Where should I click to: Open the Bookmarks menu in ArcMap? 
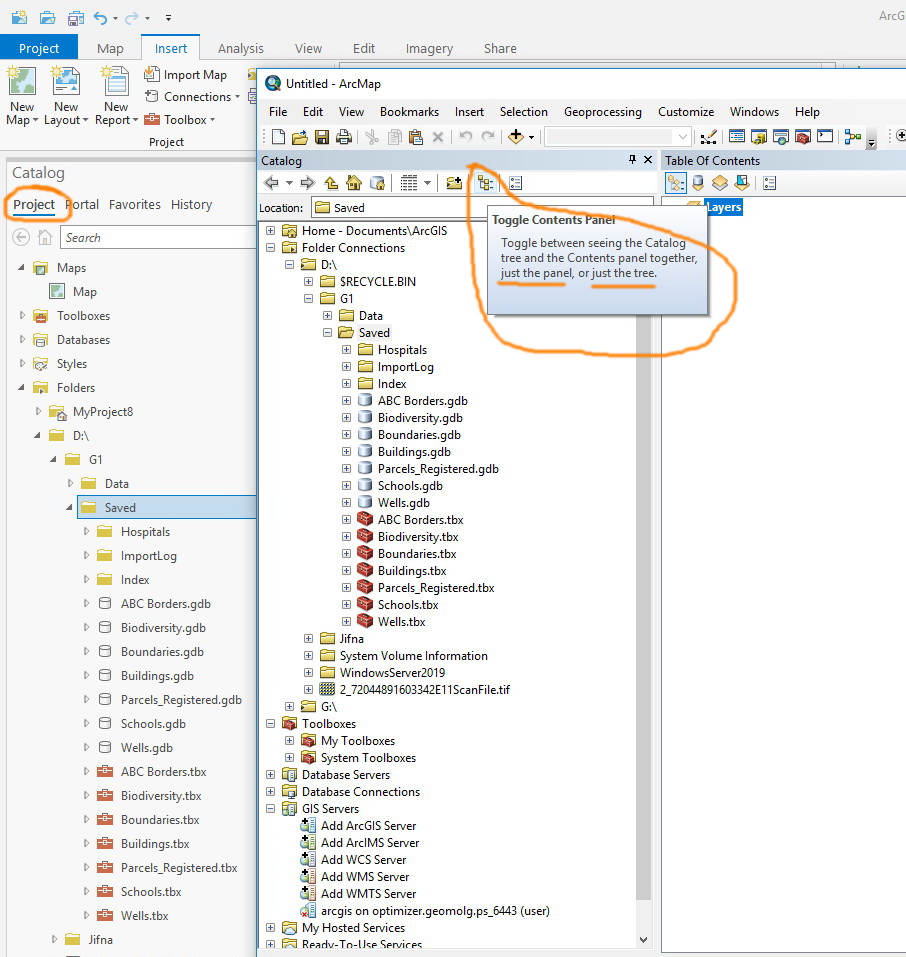coord(409,112)
